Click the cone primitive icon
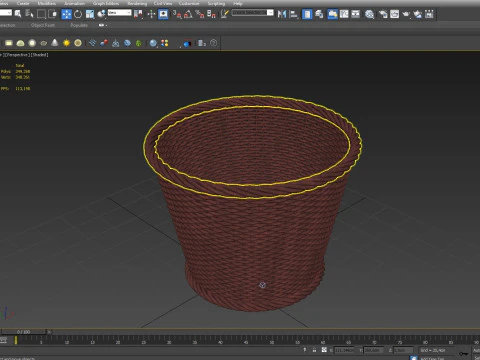The height and width of the screenshot is (360, 480). (x=55, y=43)
